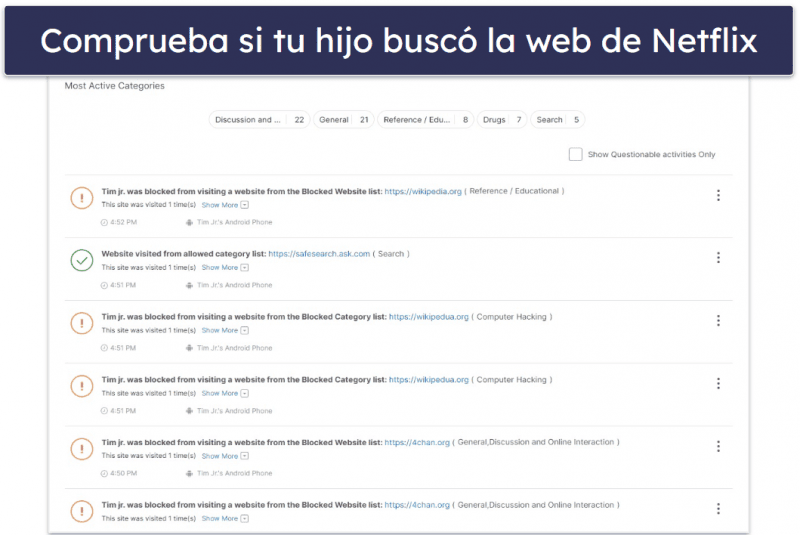Viewport: 800px width, 535px height.
Task: Open the three-dot menu for the wikipedia.org entry
Action: coord(718,195)
